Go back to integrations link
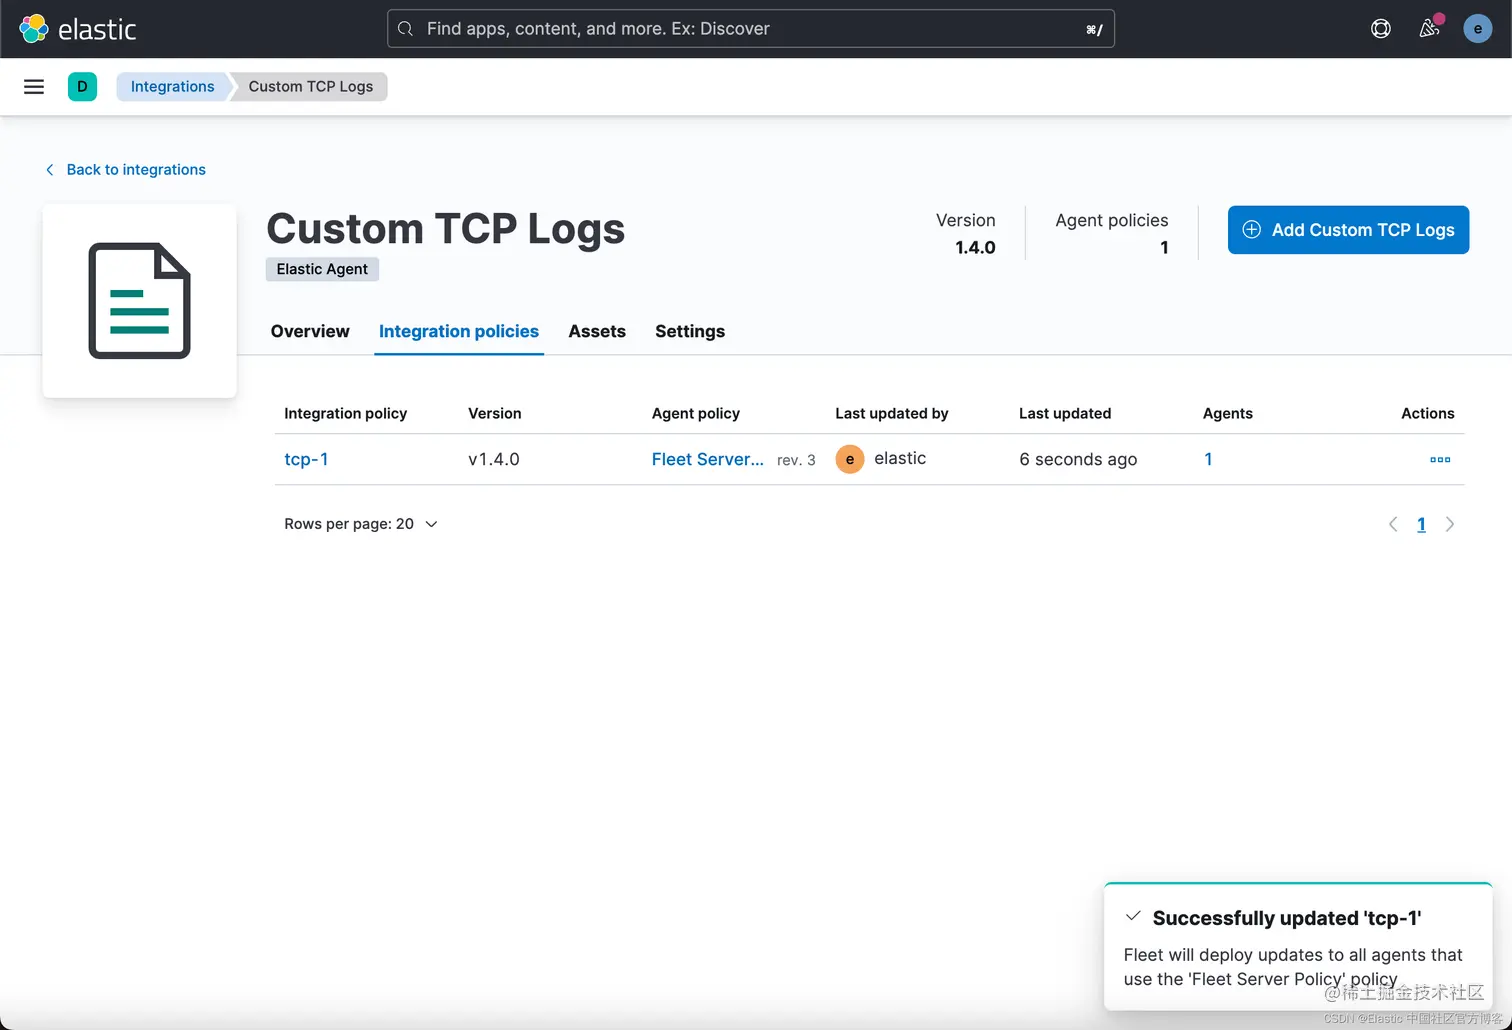 click(x=136, y=170)
